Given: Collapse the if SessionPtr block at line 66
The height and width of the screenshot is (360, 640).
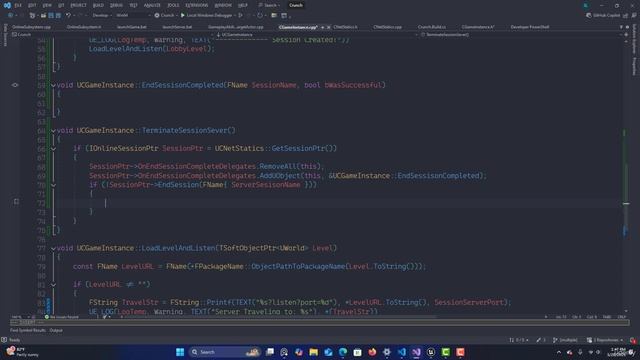Looking at the screenshot, I should tap(53, 149).
